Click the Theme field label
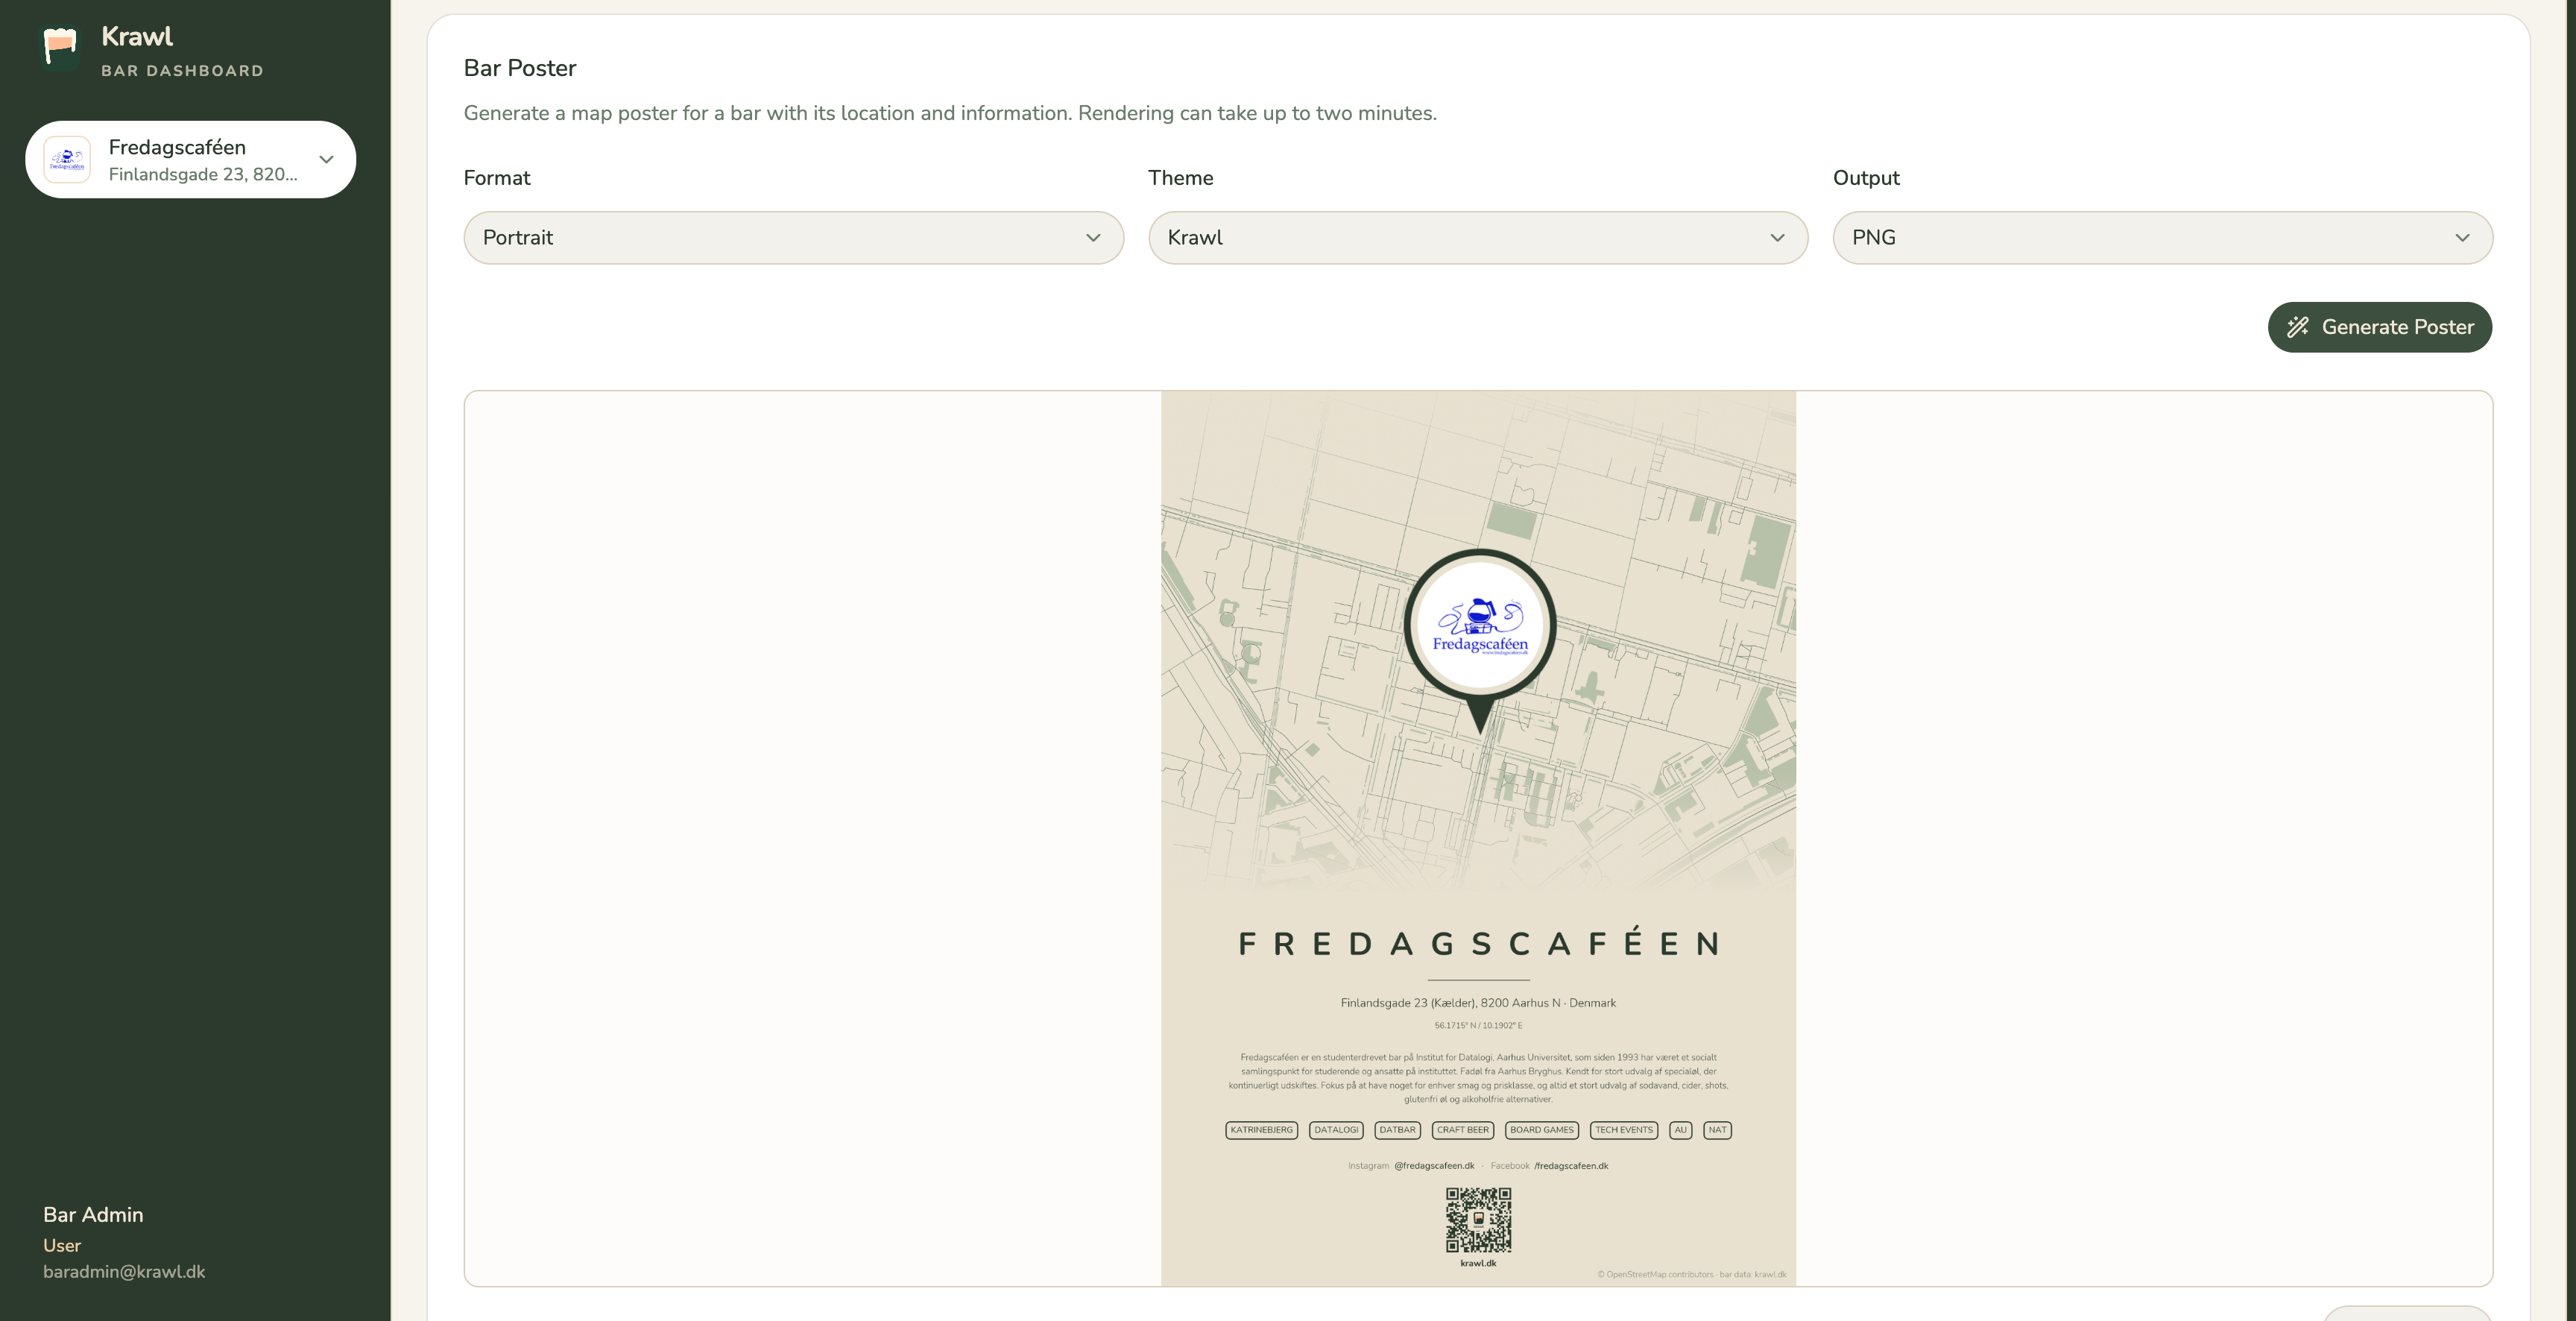The image size is (2576, 1321). pyautogui.click(x=1180, y=178)
